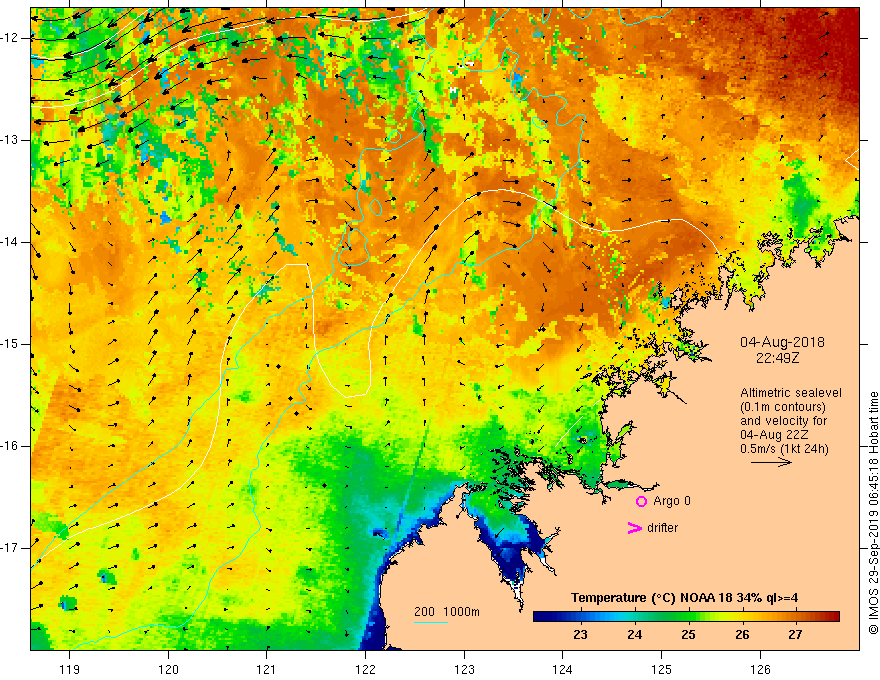
Task: Click the drifter legend label
Action: pyautogui.click(x=662, y=528)
